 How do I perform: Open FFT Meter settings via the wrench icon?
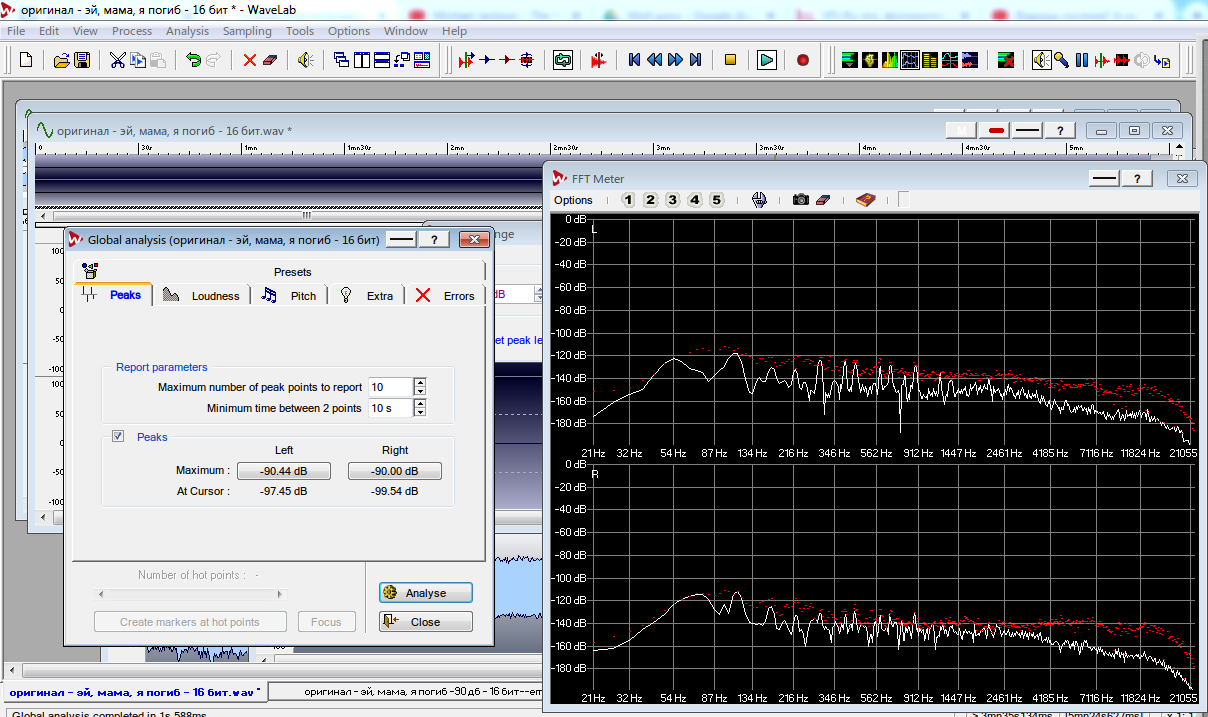click(x=759, y=200)
